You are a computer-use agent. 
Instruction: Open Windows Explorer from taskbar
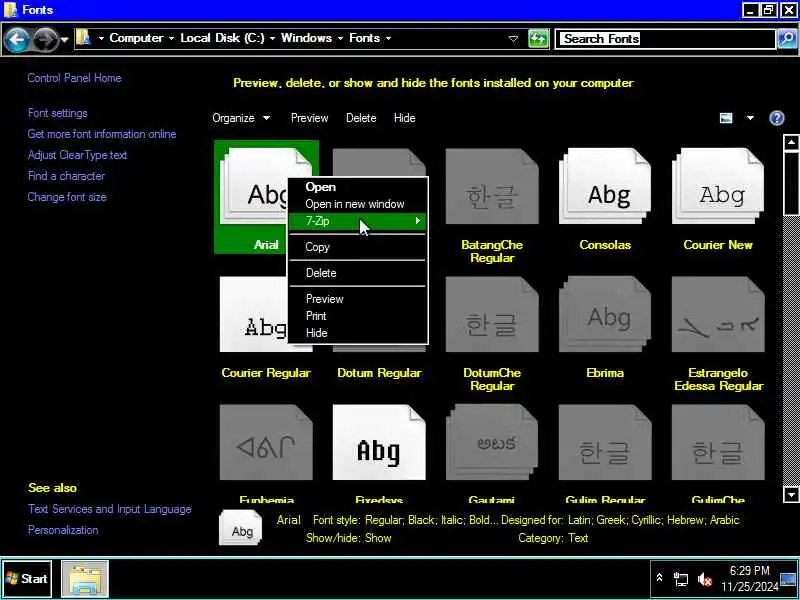point(85,579)
